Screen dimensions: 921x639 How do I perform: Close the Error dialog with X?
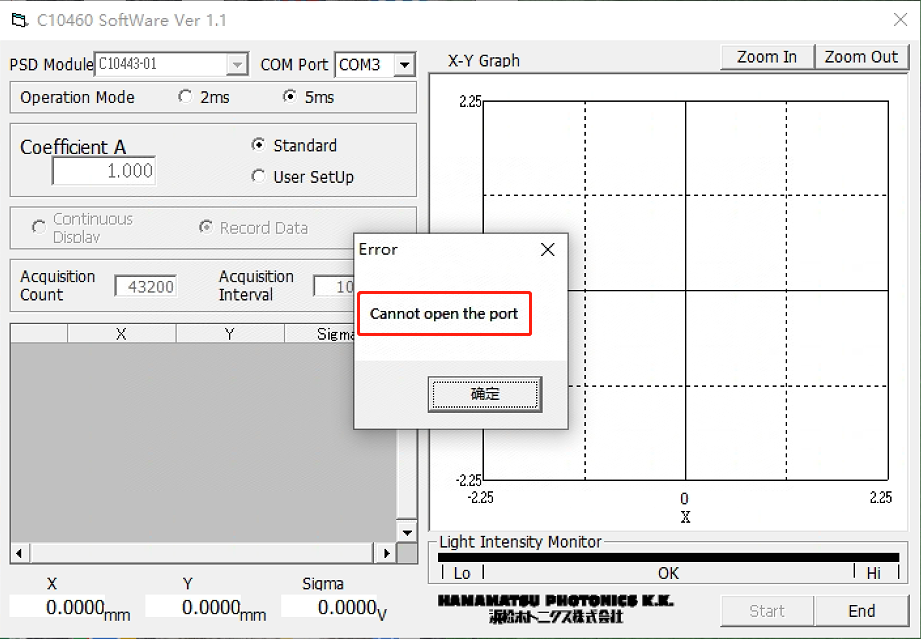547,250
